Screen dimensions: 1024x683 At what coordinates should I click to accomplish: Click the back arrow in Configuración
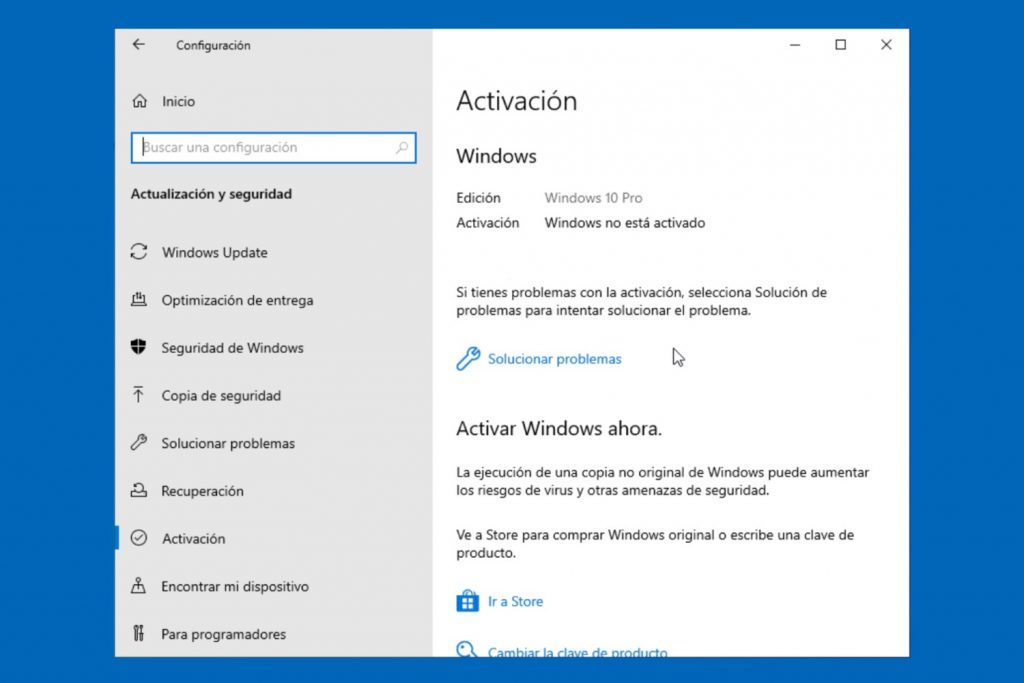point(139,45)
